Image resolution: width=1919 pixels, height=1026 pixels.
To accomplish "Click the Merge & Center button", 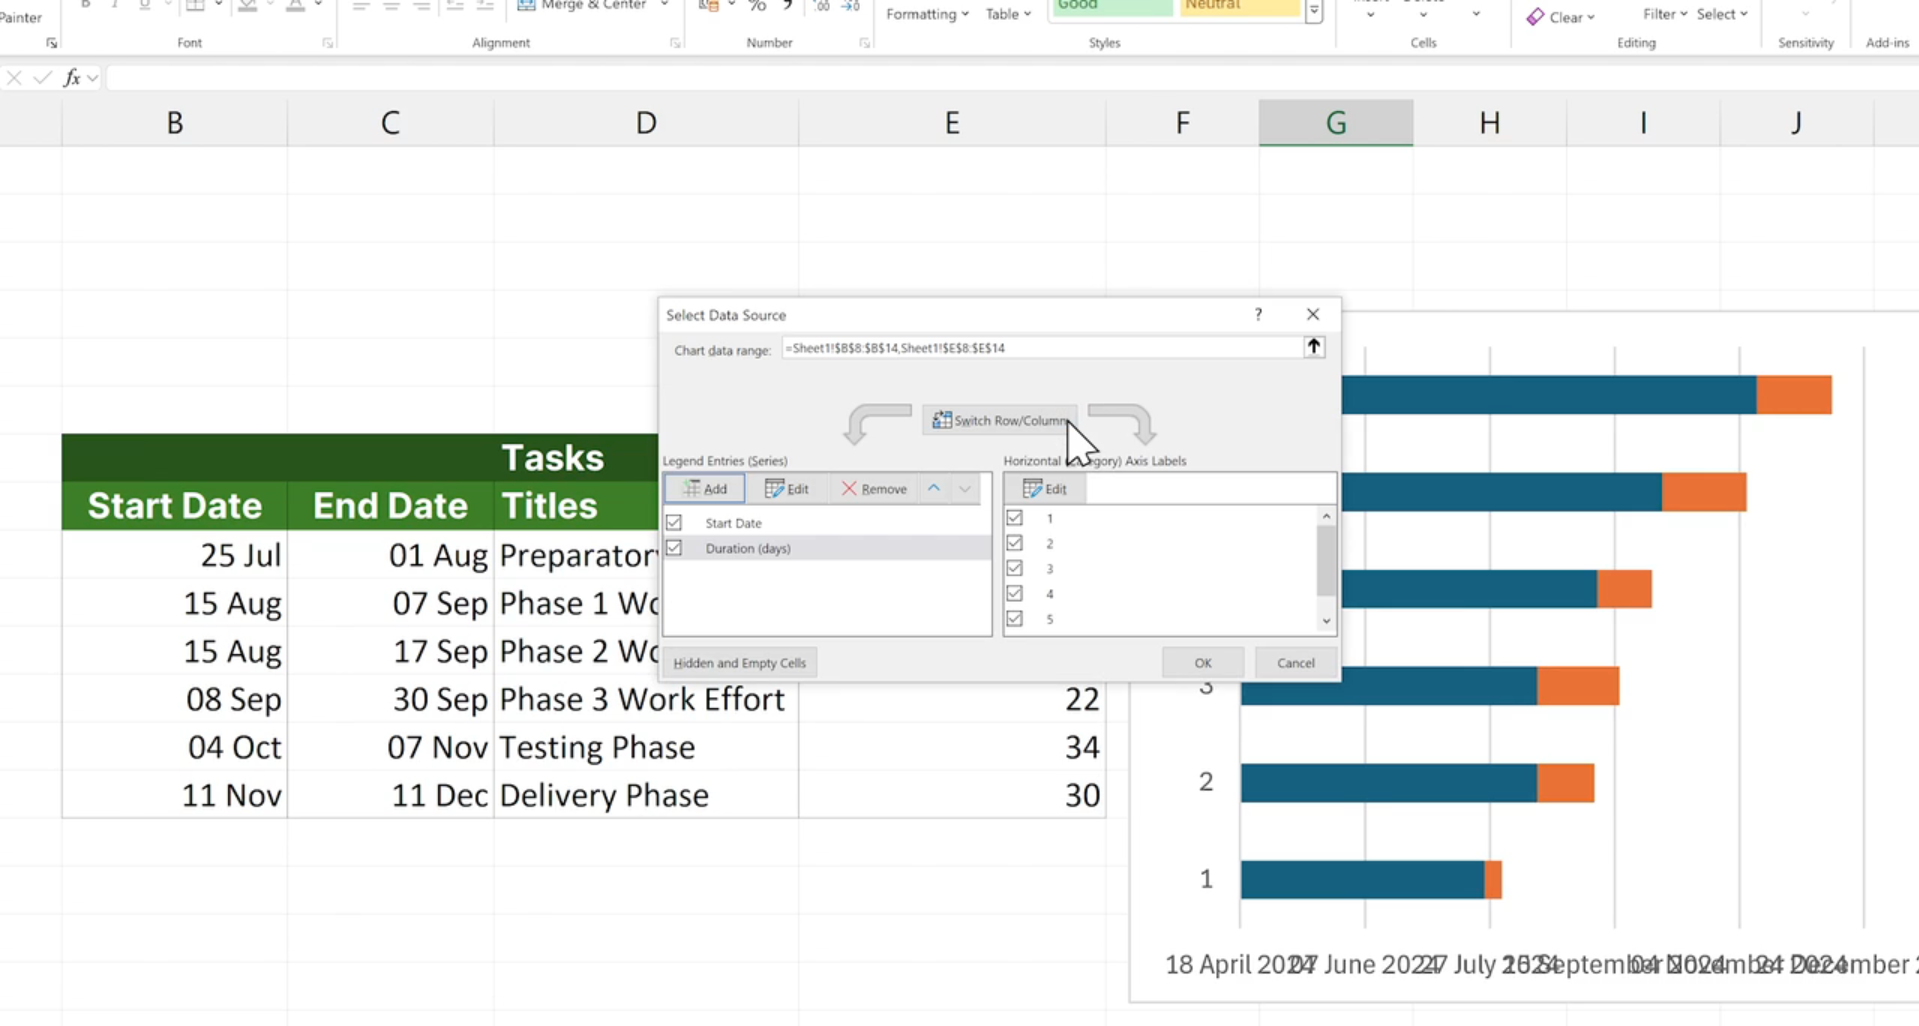I will pos(582,5).
